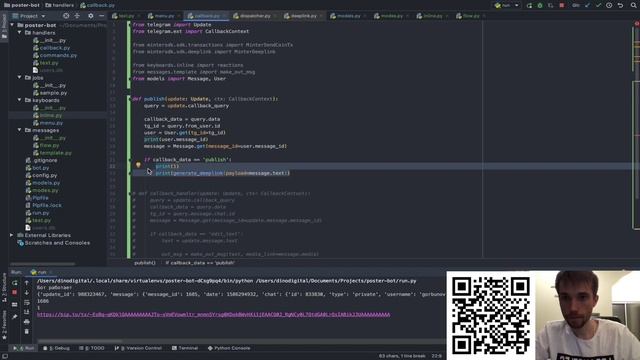Clear all Run console output with trash icon
Screen dimensions: 640x360
tap(27, 331)
